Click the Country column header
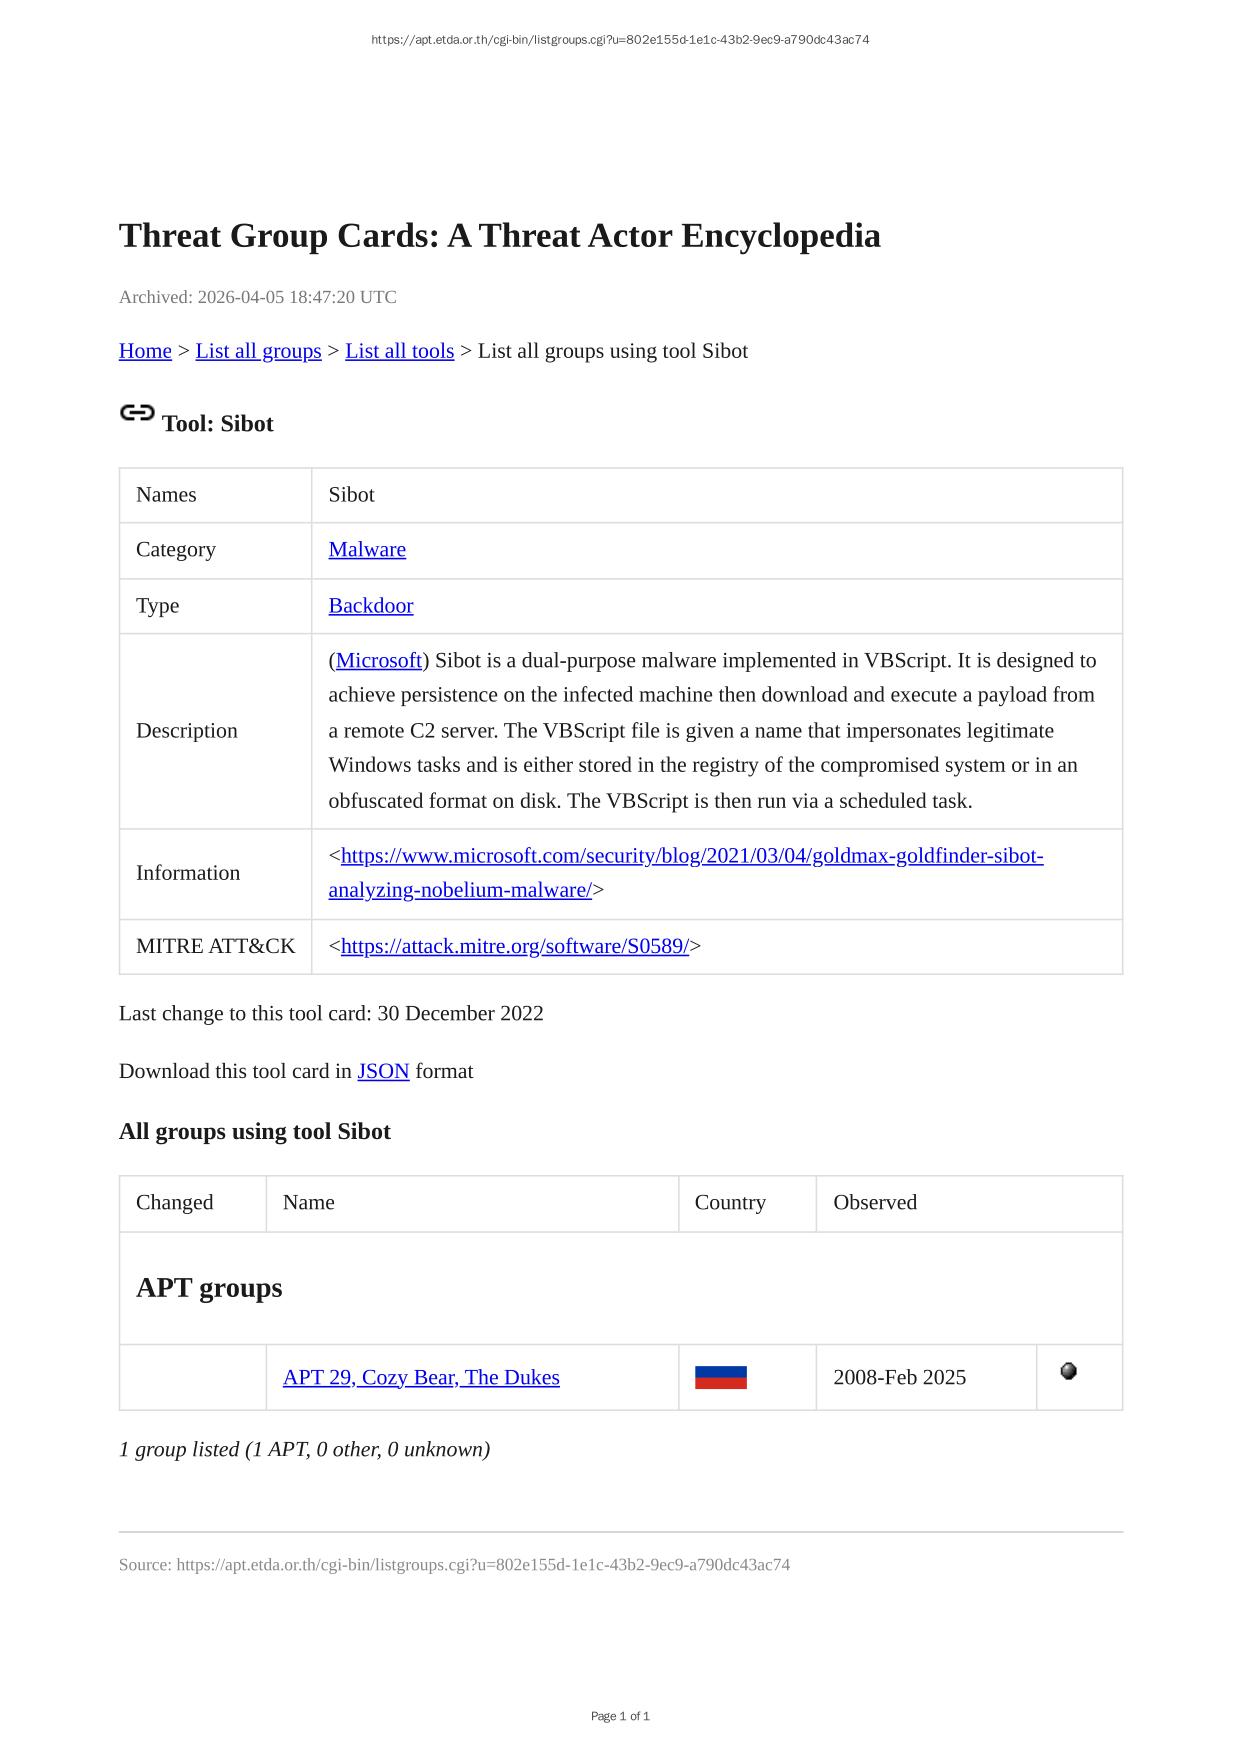The image size is (1242, 1756). (x=730, y=1203)
